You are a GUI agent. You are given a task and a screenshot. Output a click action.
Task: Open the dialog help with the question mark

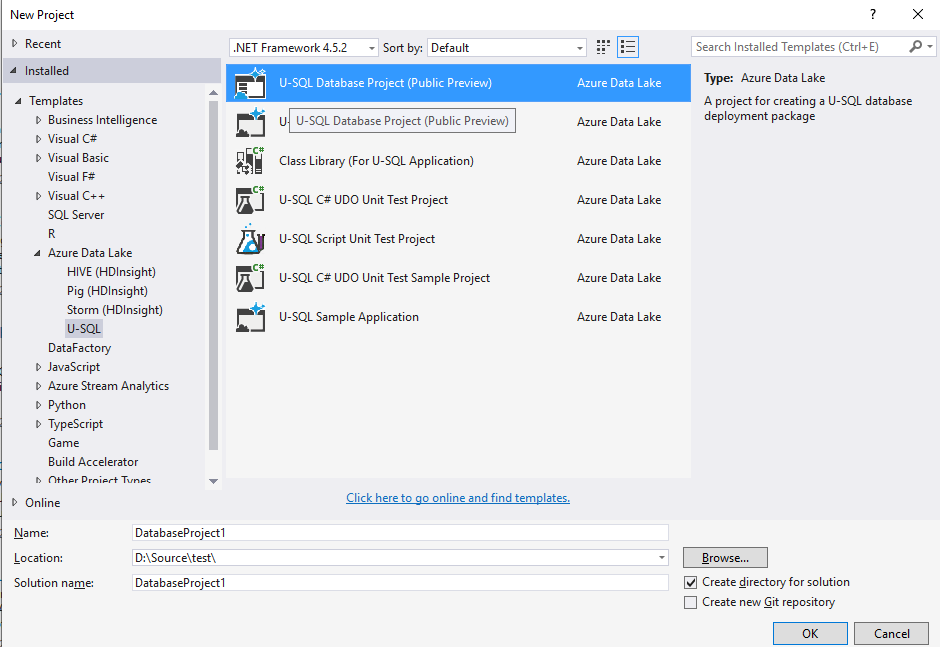pyautogui.click(x=872, y=14)
